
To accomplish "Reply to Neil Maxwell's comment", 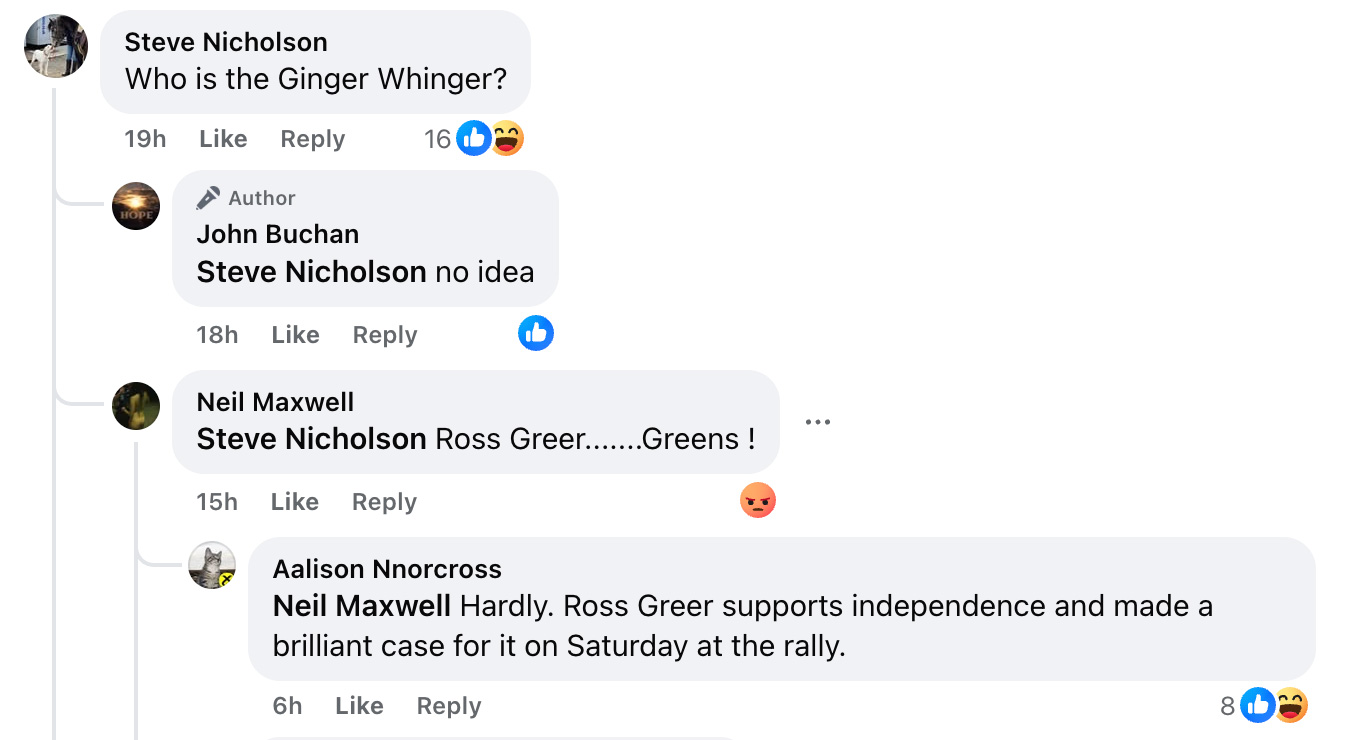I will click(384, 502).
